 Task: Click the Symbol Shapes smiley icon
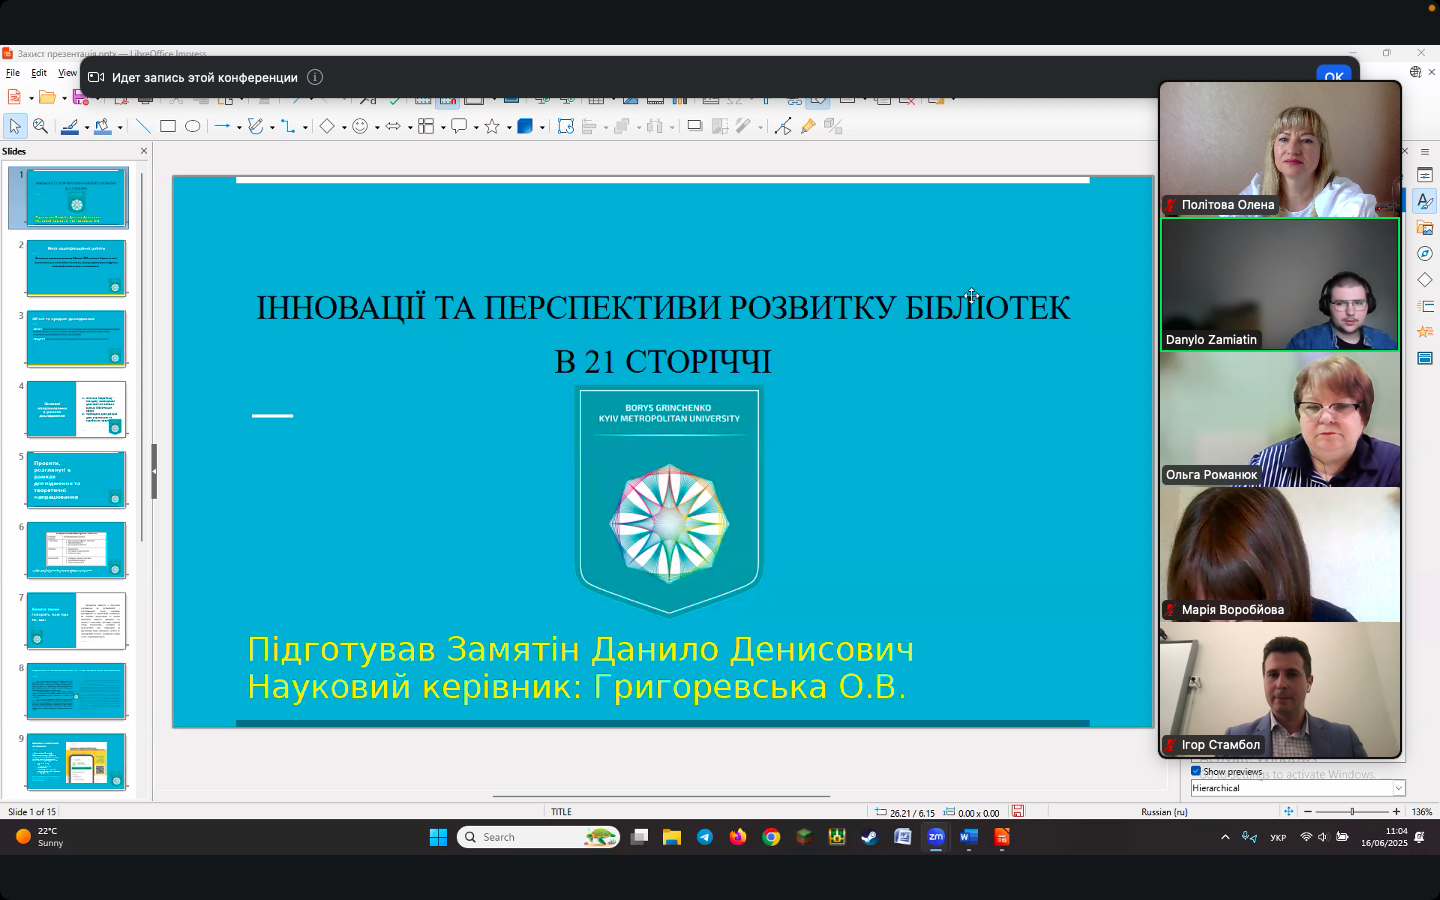tap(360, 126)
